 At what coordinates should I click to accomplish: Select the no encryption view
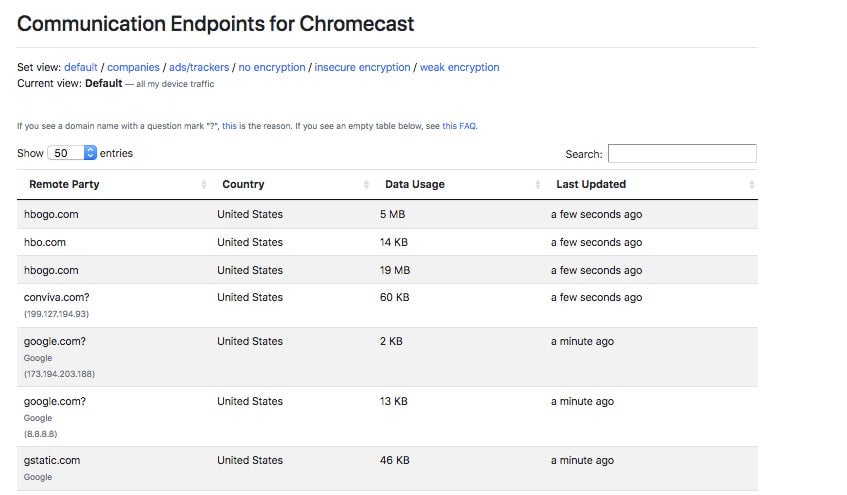271,67
